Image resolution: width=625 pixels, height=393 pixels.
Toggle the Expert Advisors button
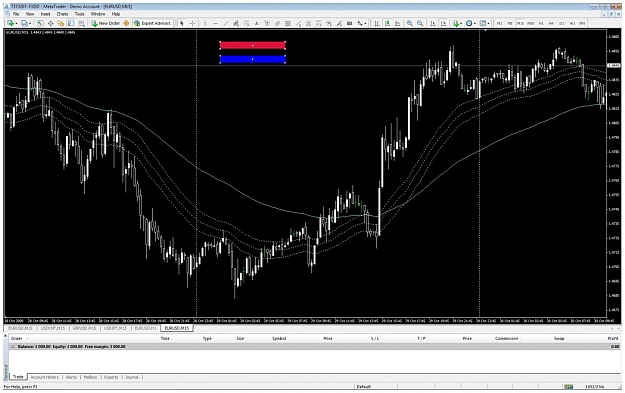[x=153, y=23]
